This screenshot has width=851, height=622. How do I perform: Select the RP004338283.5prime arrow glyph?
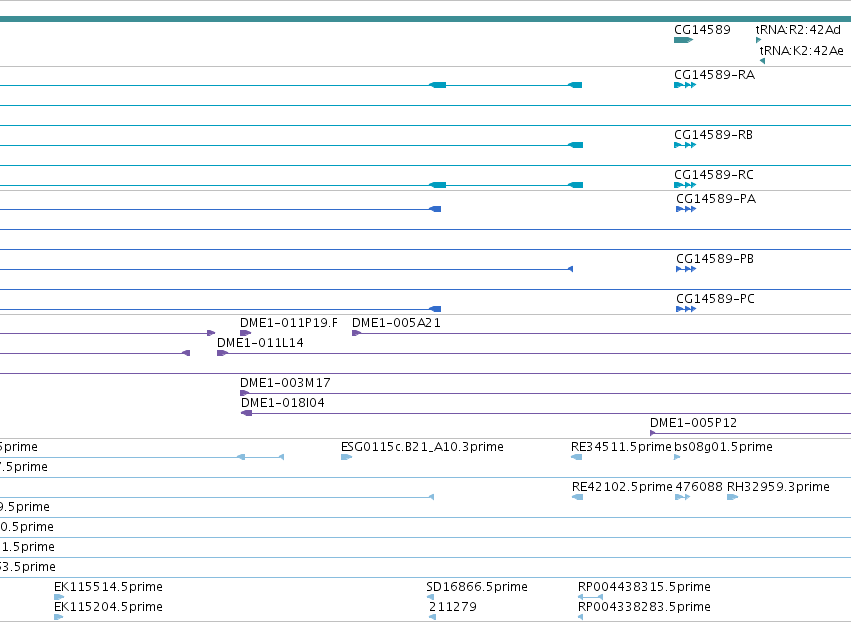[x=581, y=617]
